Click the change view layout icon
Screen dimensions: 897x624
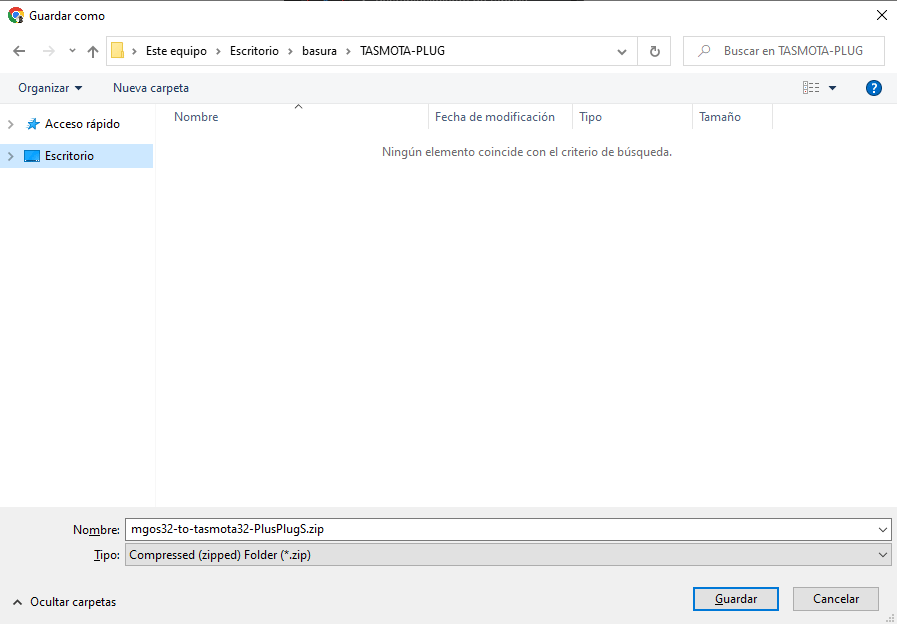(811, 88)
